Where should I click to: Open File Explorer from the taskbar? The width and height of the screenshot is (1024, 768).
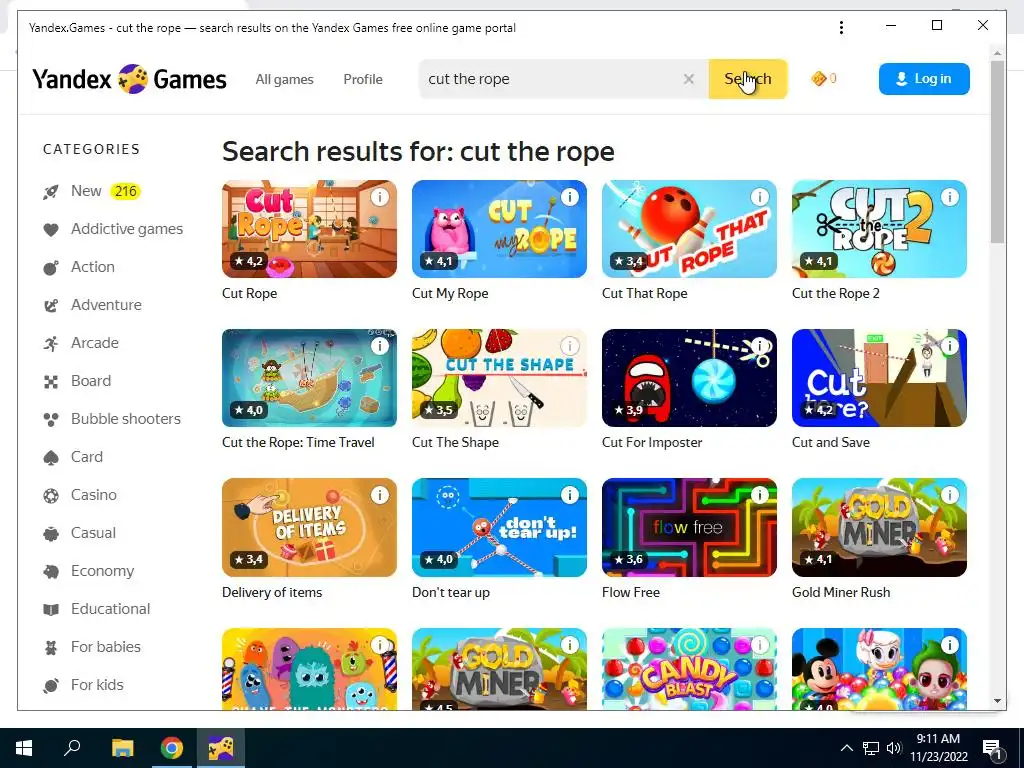pos(122,748)
